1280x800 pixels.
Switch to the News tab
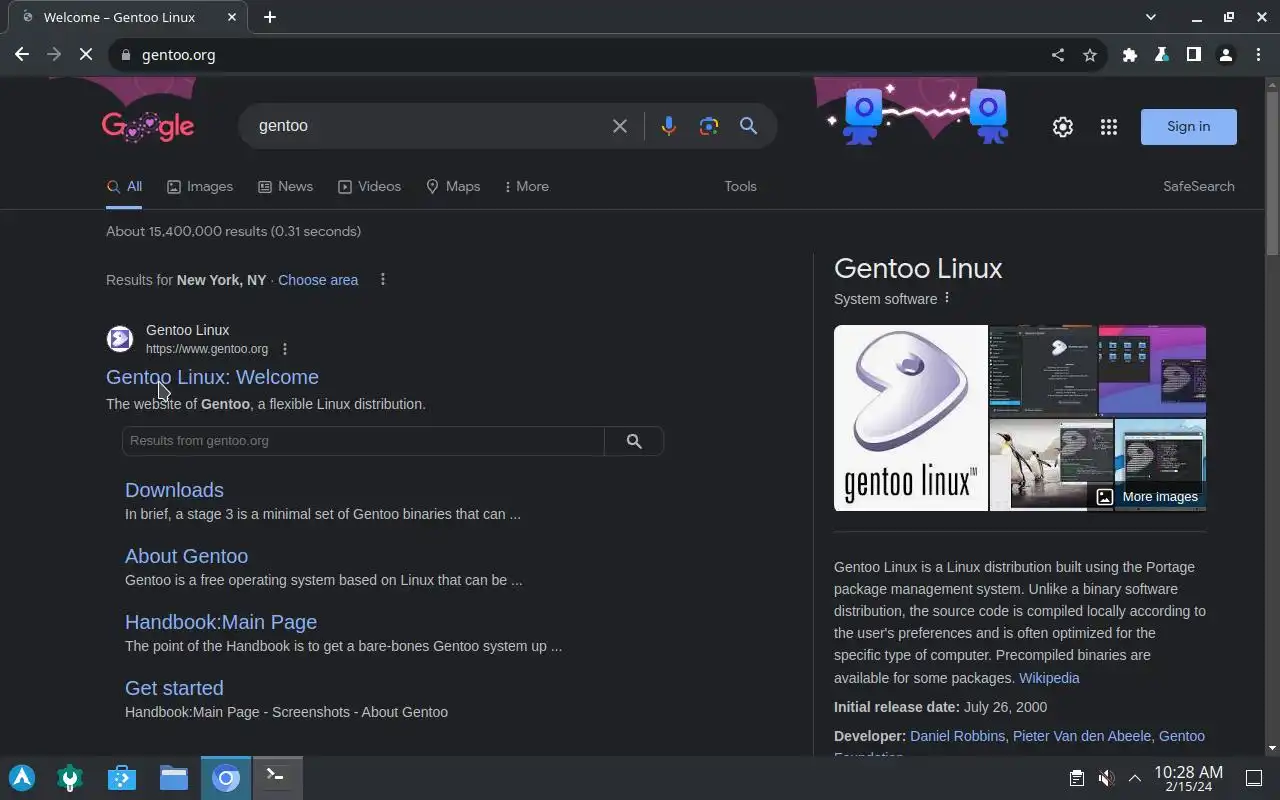286,187
